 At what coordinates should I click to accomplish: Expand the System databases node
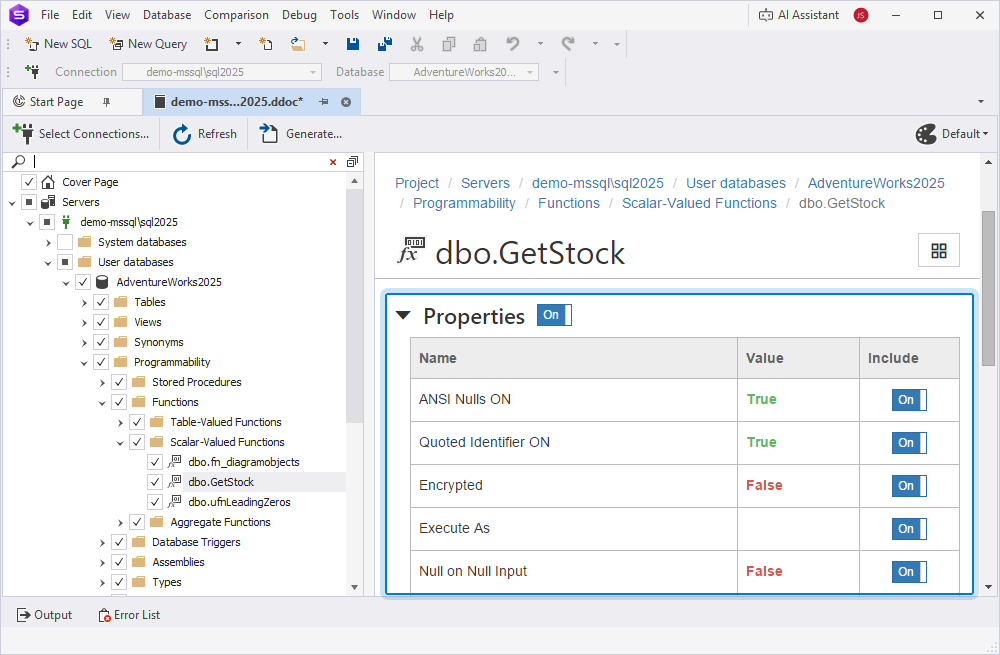click(48, 242)
